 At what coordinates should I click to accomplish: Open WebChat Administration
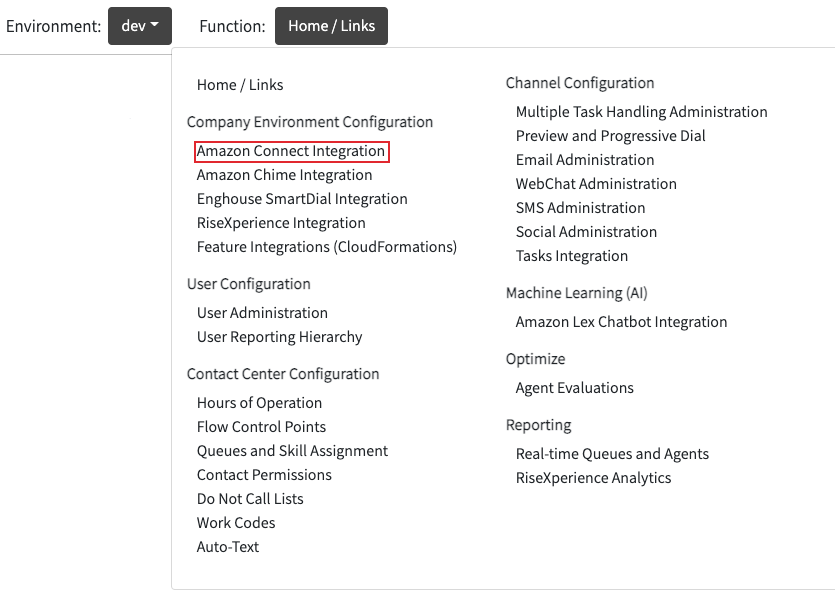pos(596,184)
